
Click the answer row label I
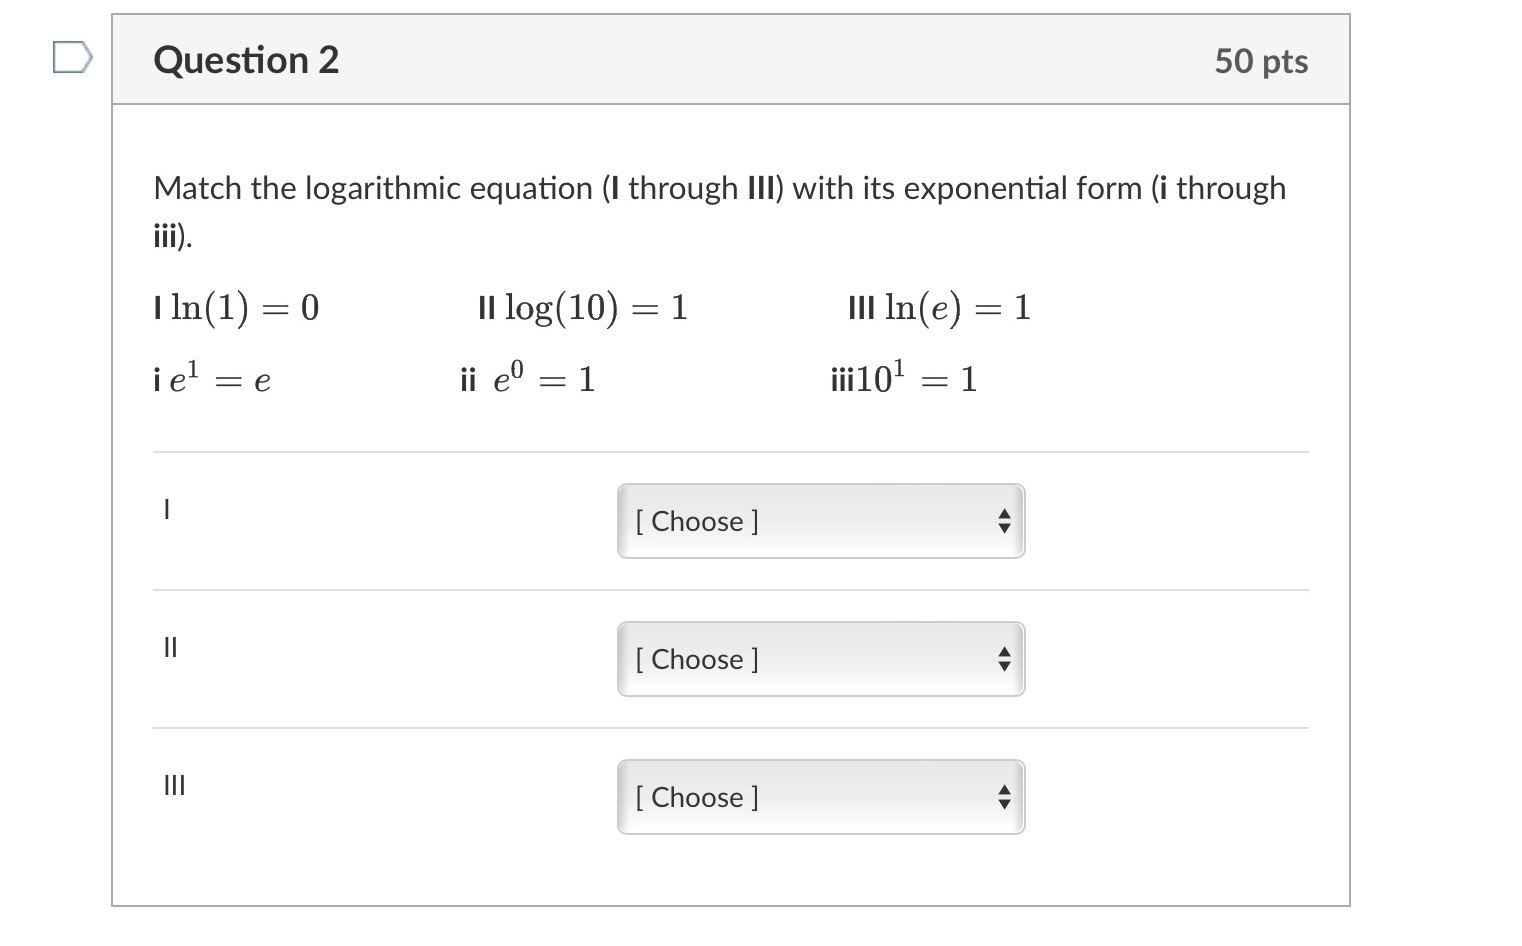click(x=166, y=510)
